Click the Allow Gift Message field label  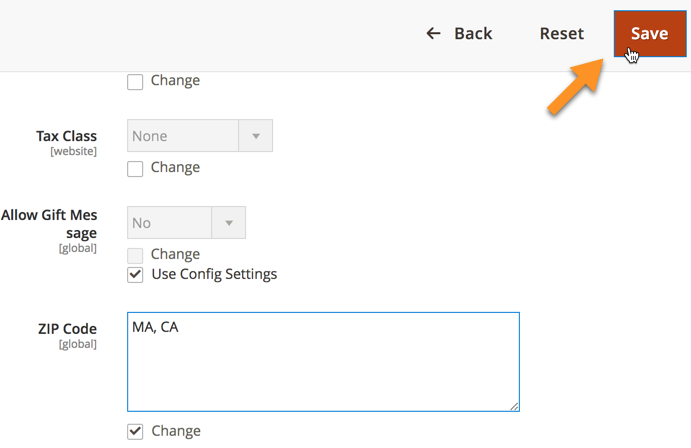point(49,224)
